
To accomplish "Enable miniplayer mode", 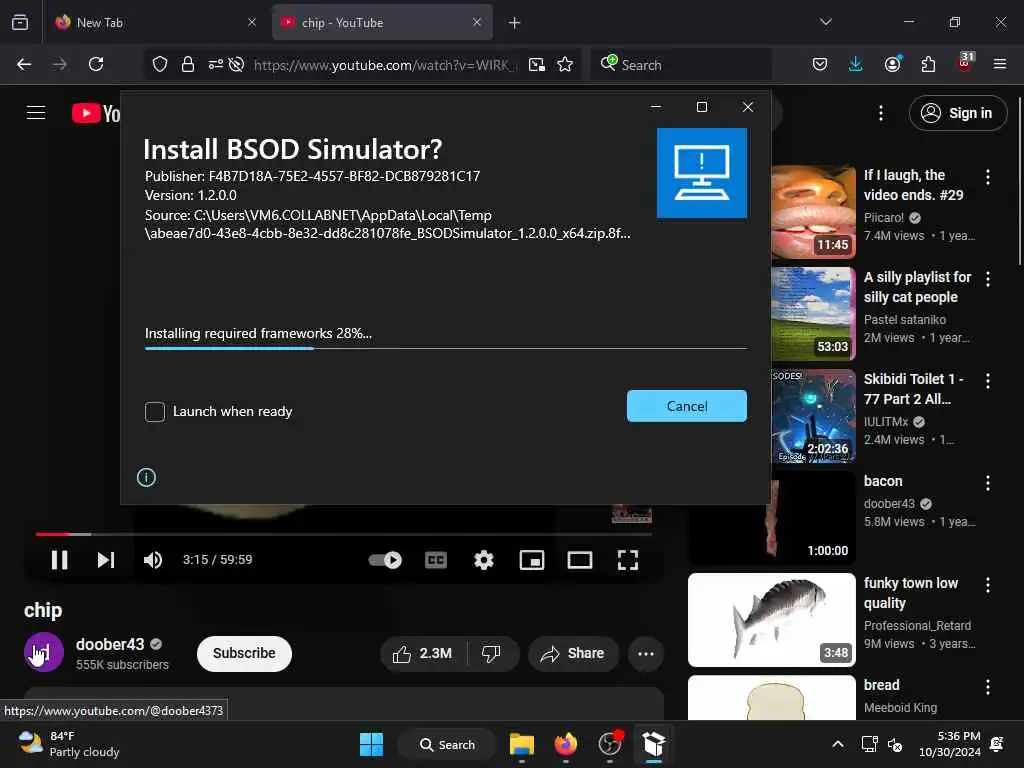I will [x=532, y=560].
